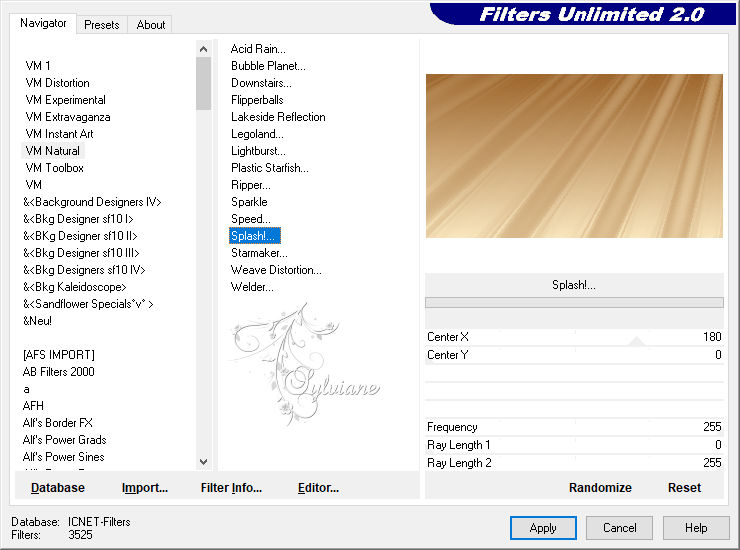Open Filter Info...
This screenshot has width=740, height=550.
[231, 488]
